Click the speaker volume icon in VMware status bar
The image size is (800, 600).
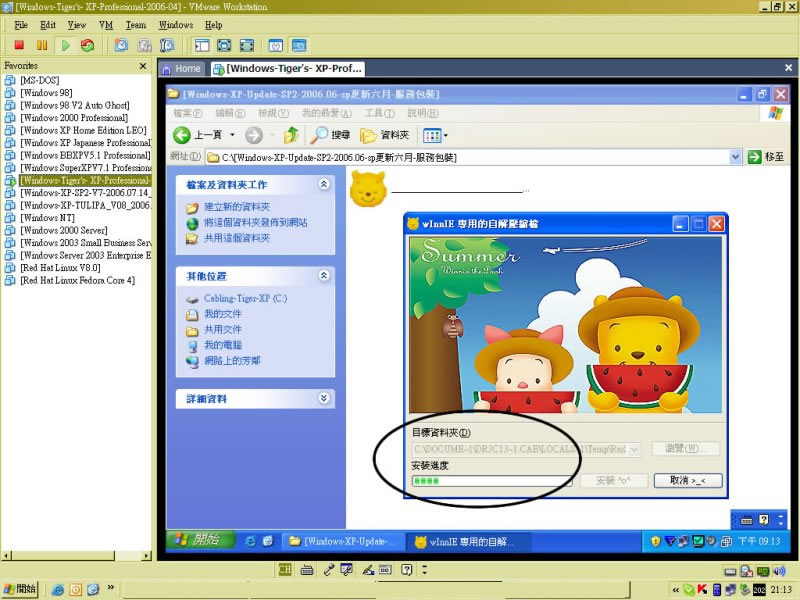coord(779,571)
